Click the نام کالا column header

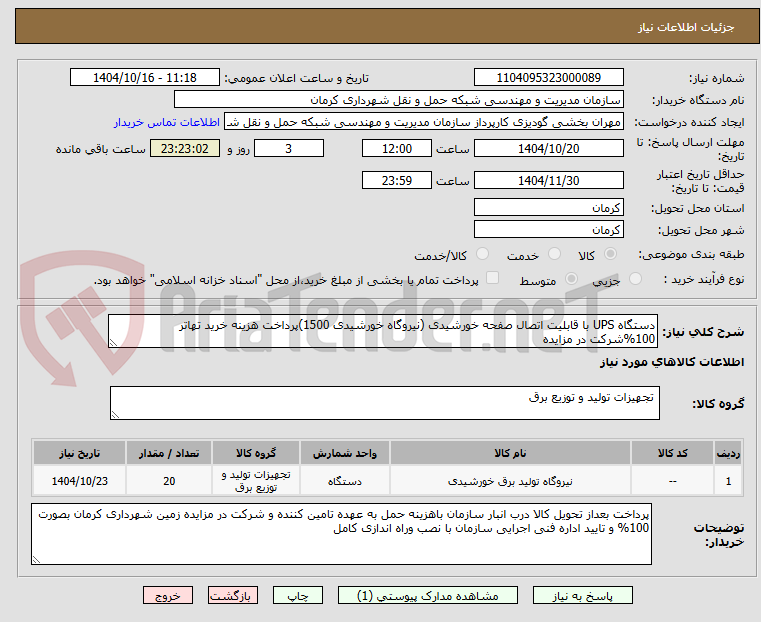tap(510, 453)
